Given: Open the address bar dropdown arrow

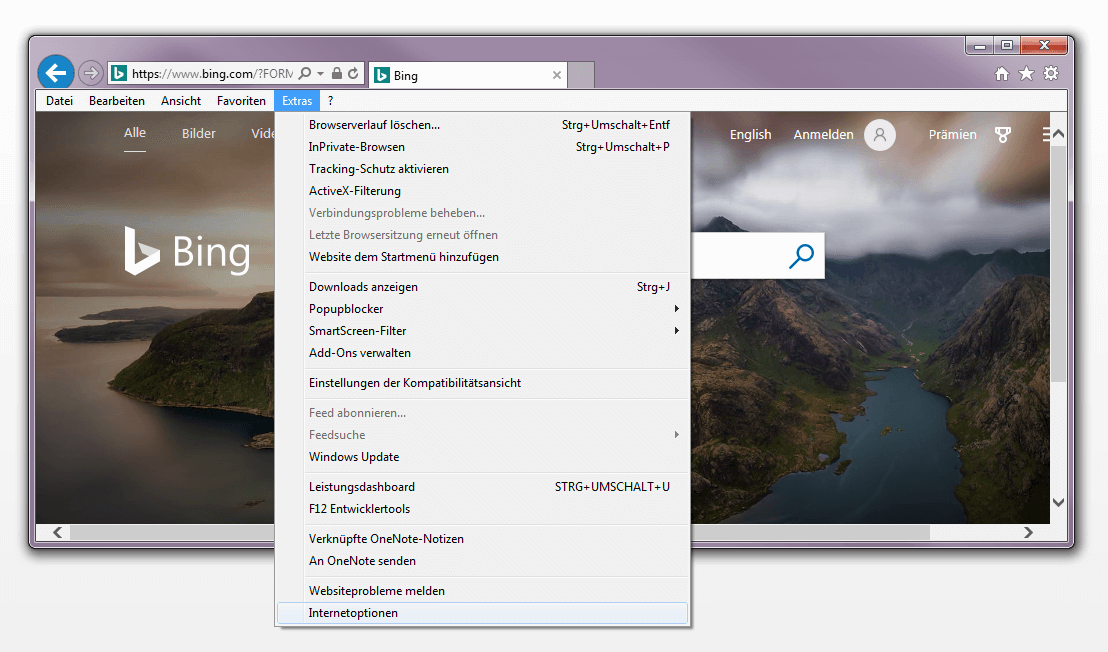Looking at the screenshot, I should [x=320, y=73].
